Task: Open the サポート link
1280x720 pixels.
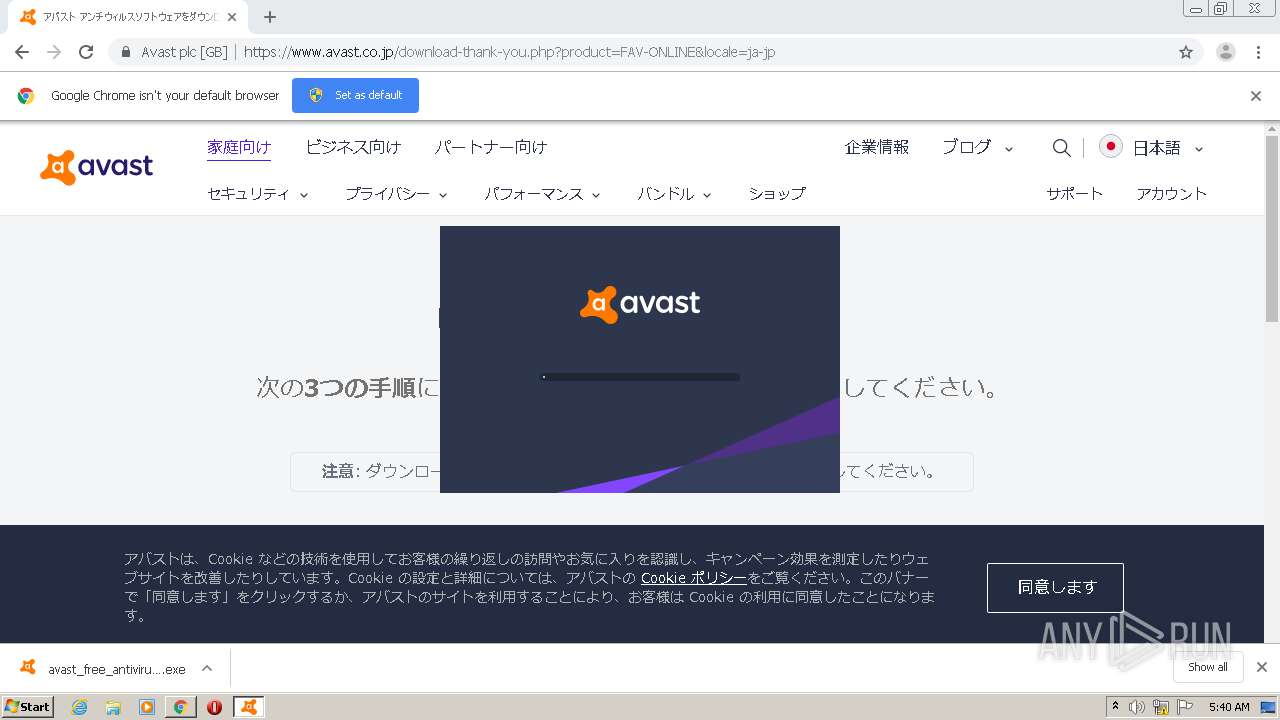Action: (1075, 194)
